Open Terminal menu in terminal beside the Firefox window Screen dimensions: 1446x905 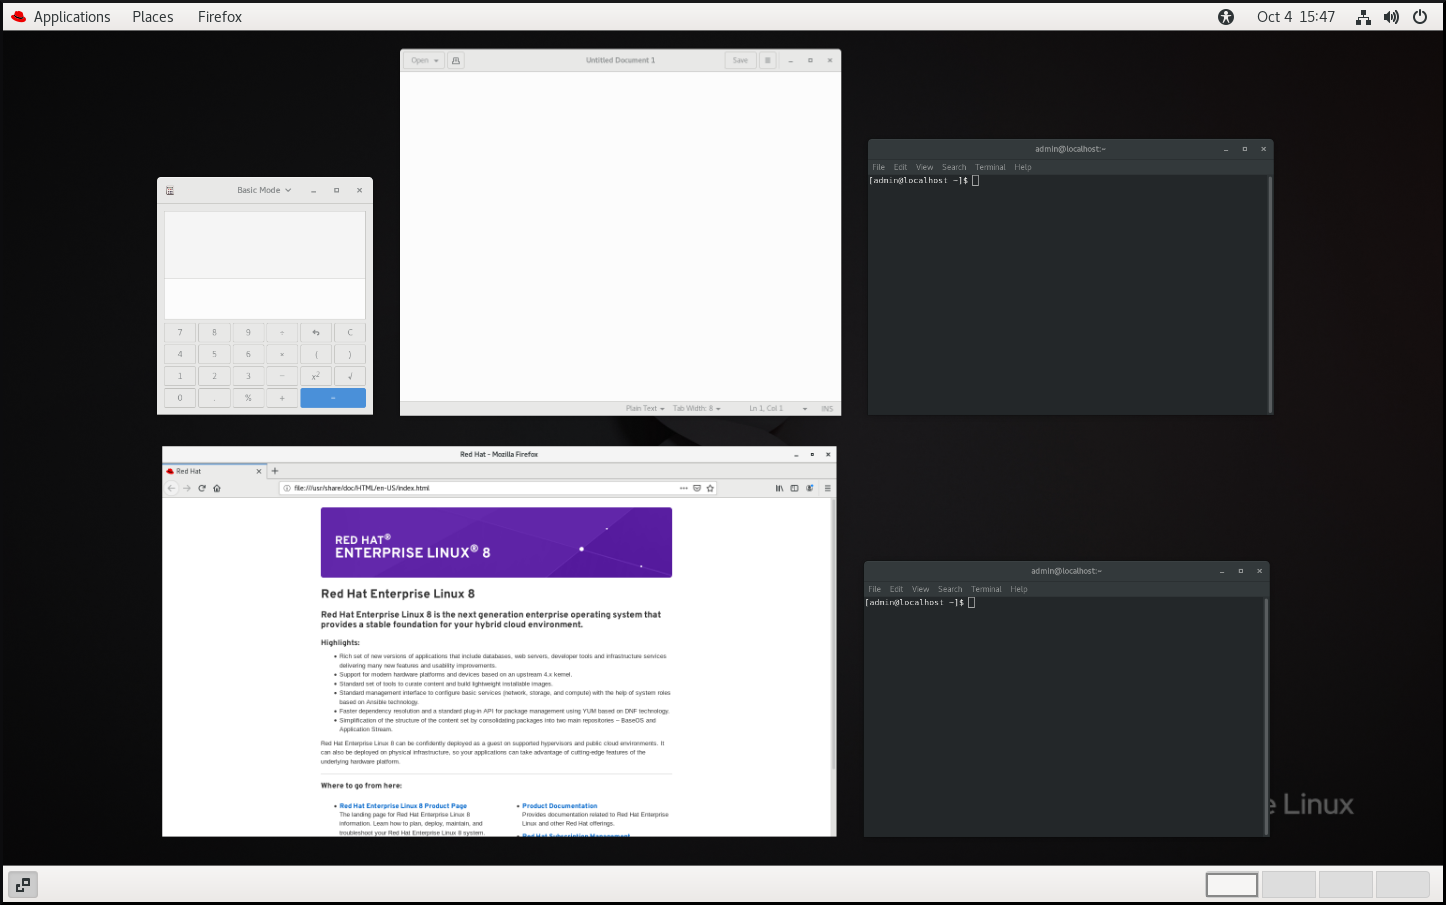point(986,590)
